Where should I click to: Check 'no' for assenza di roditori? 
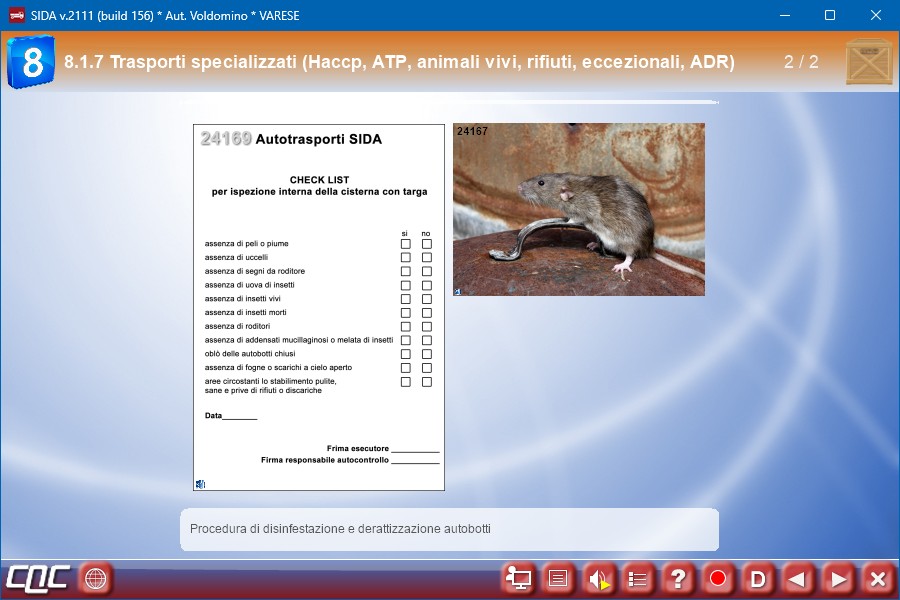tap(427, 326)
